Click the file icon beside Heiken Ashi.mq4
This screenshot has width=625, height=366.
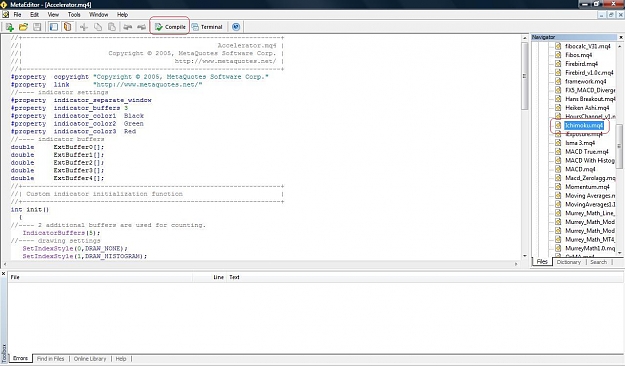(x=558, y=108)
